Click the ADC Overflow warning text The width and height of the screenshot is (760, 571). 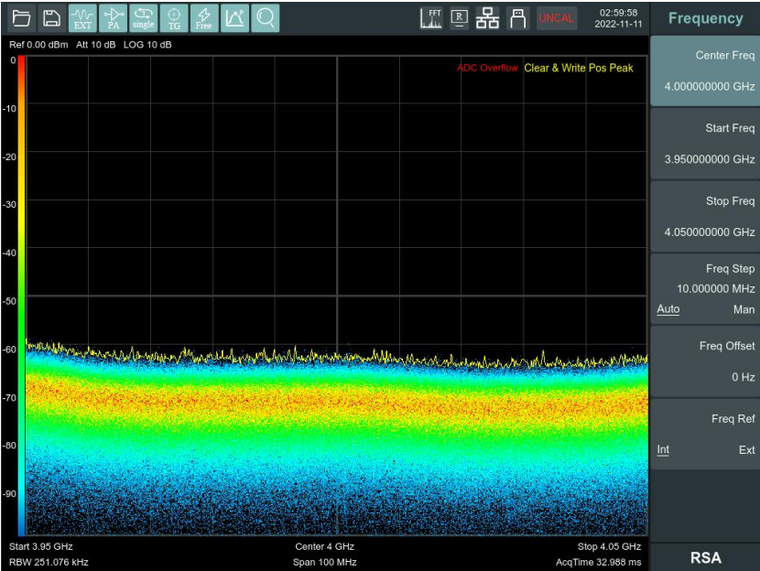click(487, 68)
